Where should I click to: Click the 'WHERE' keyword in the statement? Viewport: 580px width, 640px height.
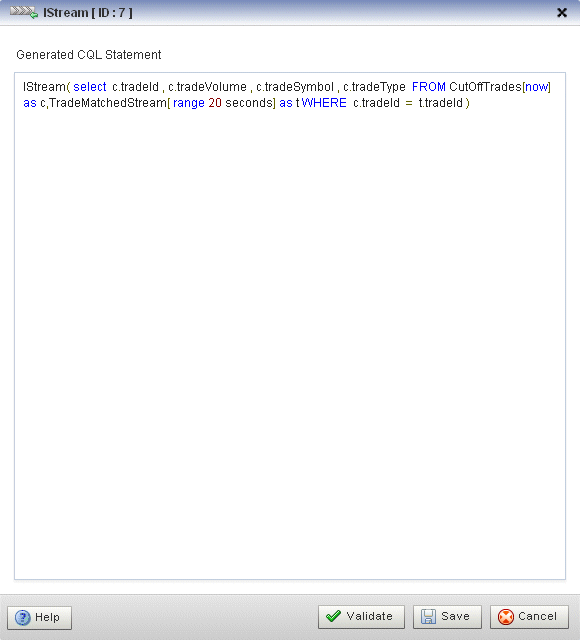[x=324, y=102]
